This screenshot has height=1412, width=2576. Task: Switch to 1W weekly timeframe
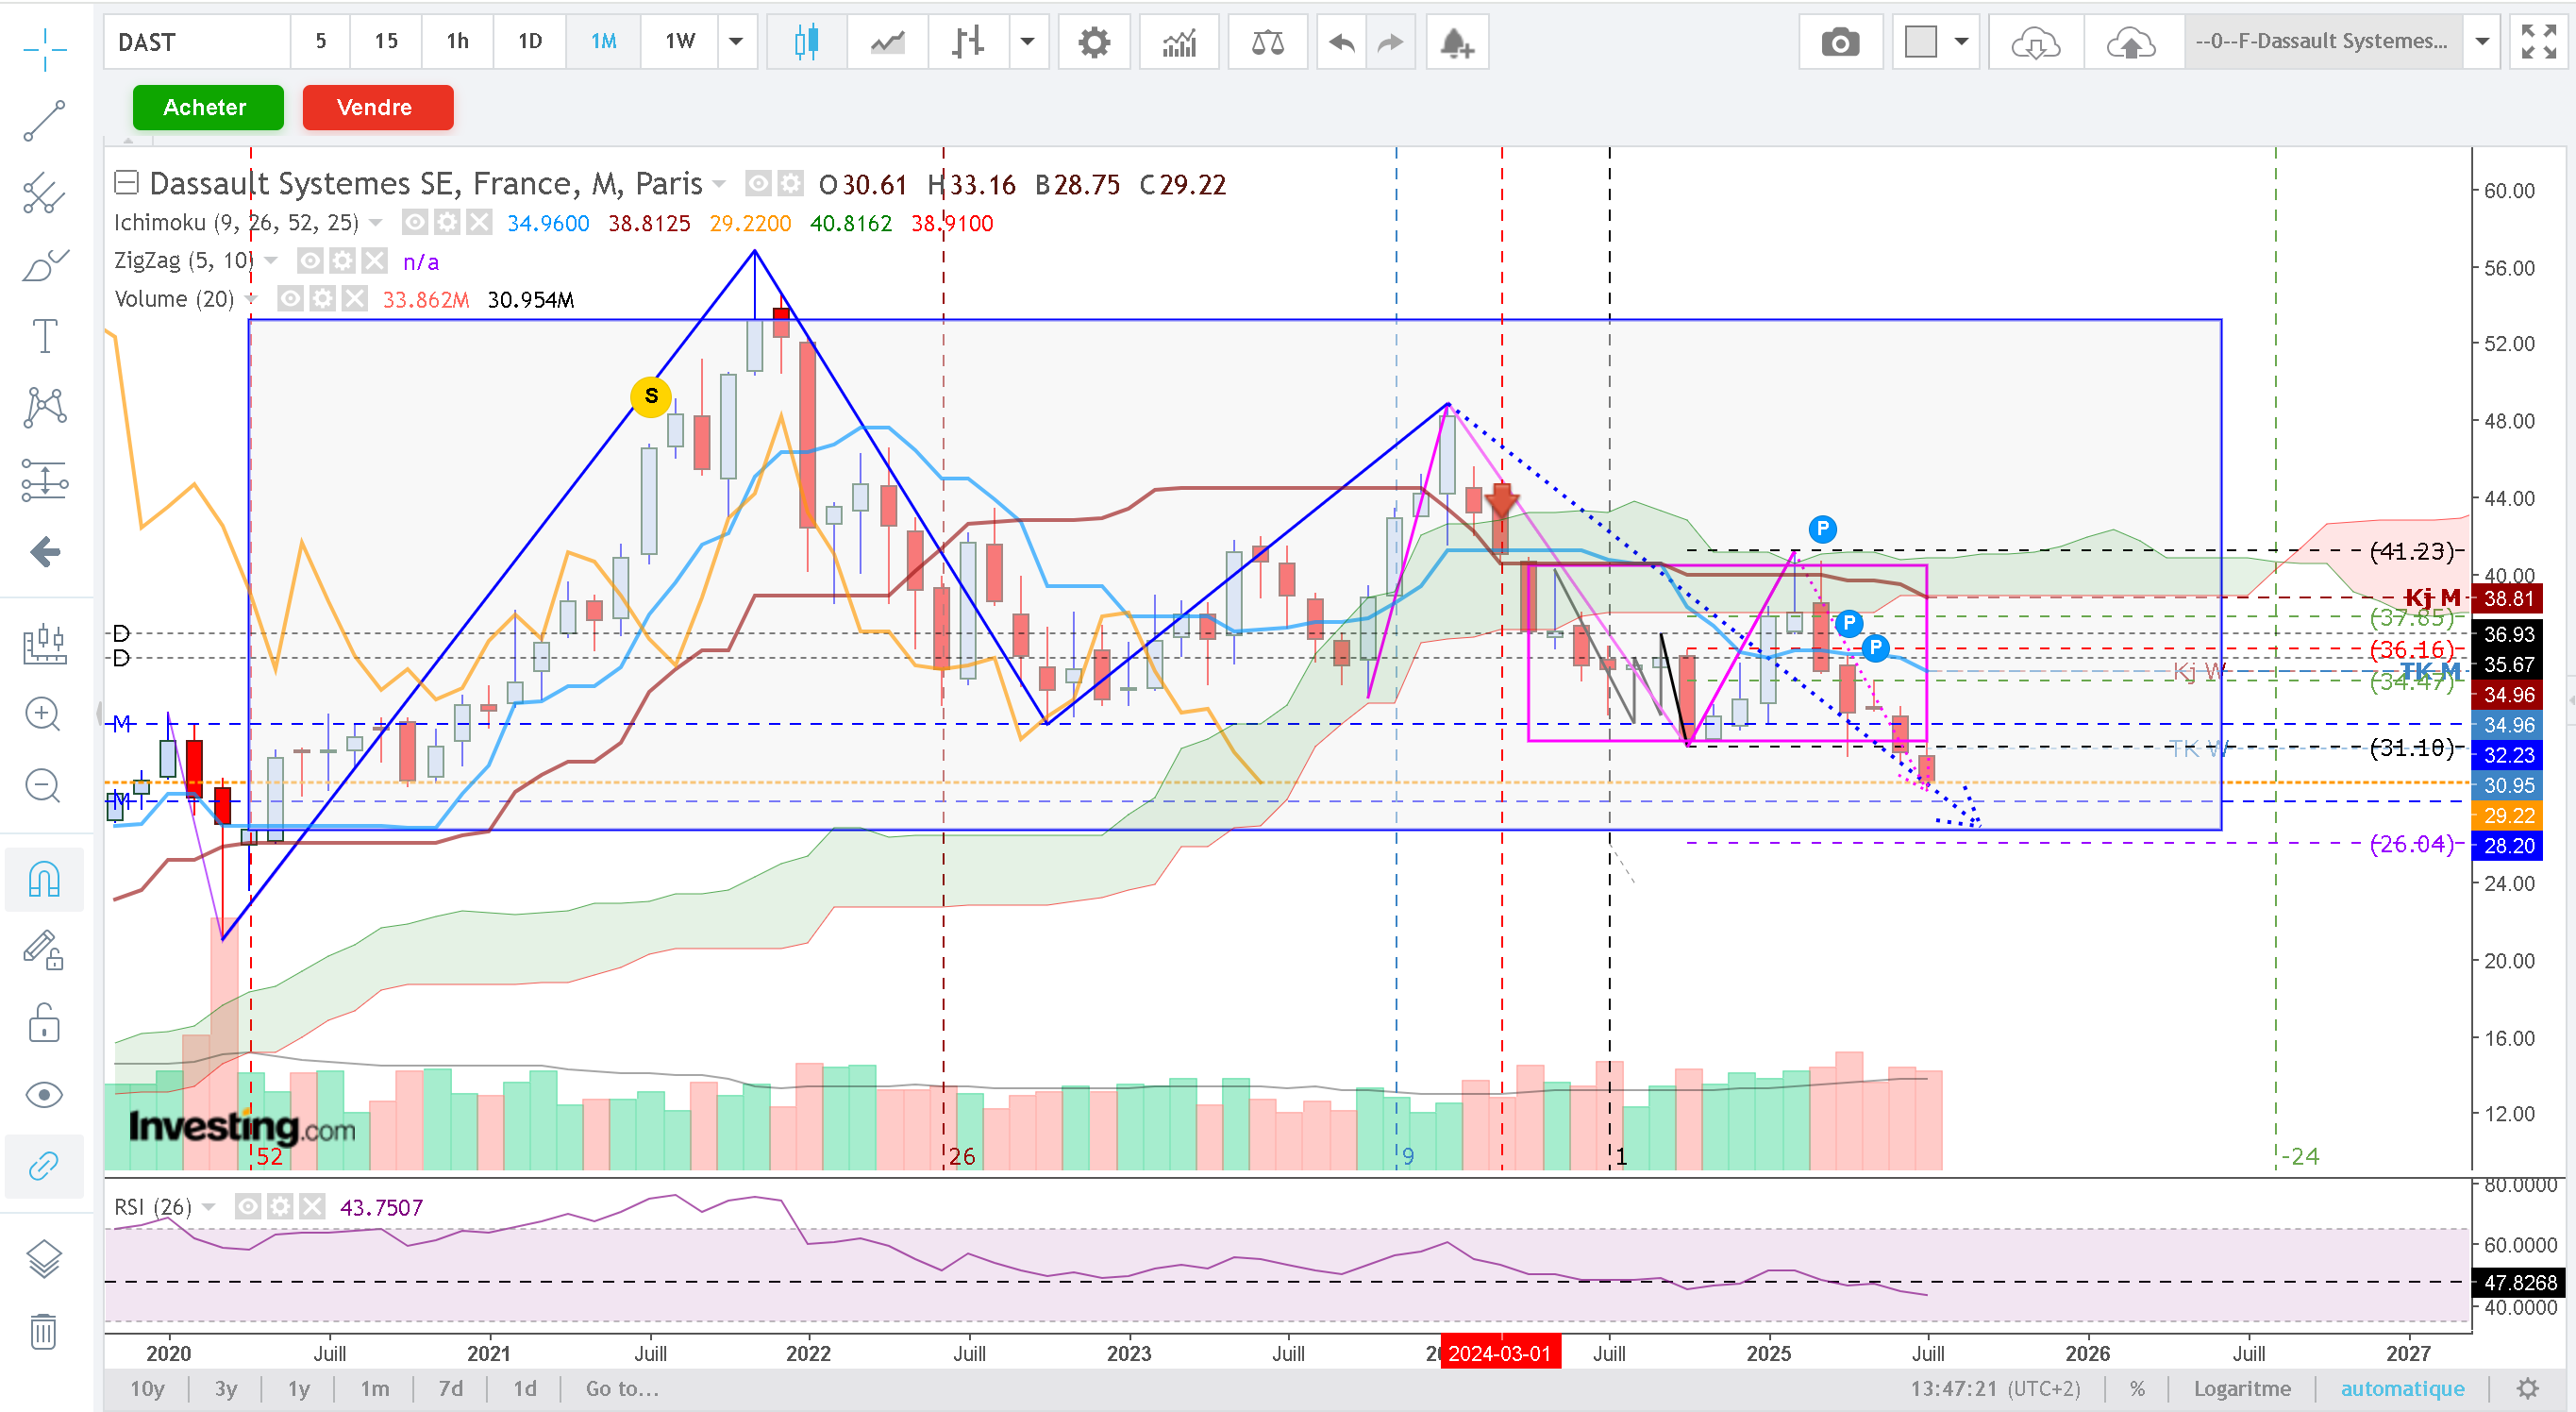pyautogui.click(x=679, y=41)
